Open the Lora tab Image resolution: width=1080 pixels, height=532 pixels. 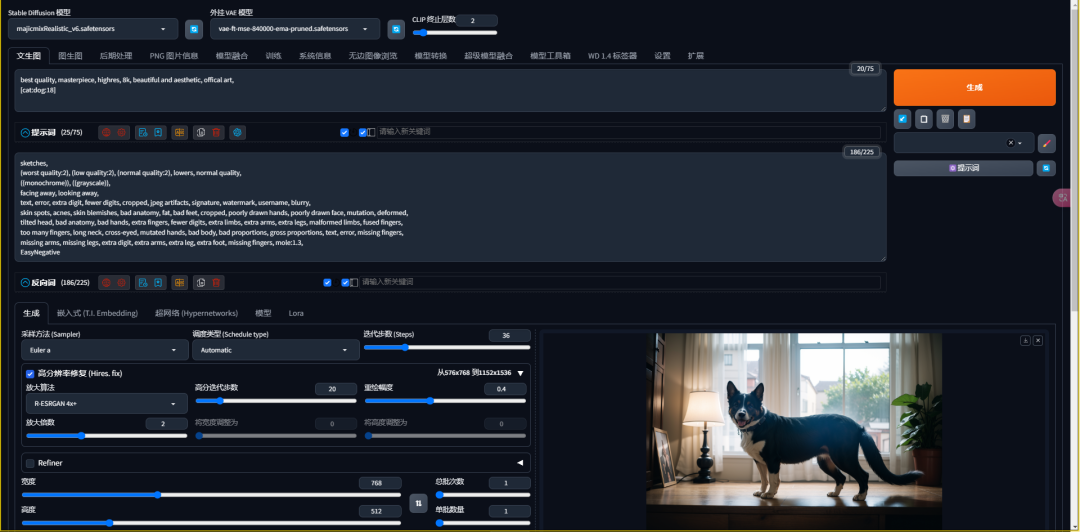tap(296, 313)
